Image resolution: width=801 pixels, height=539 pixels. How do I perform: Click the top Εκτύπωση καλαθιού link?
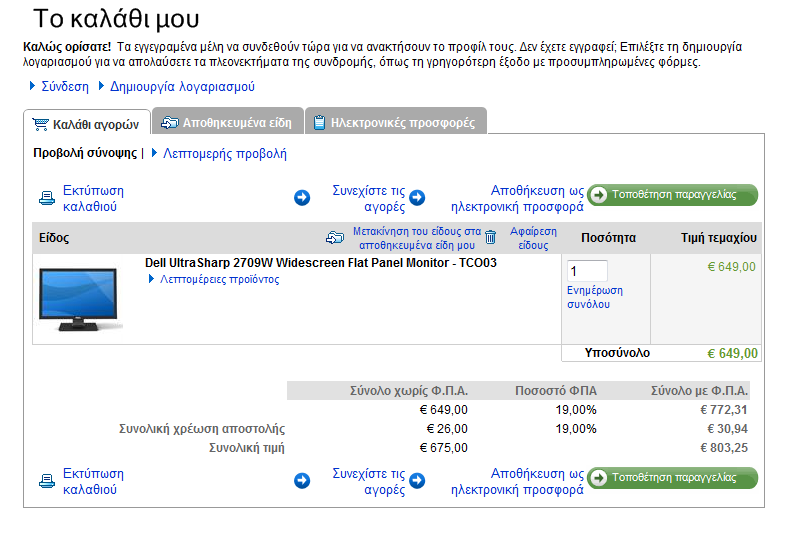tap(93, 198)
